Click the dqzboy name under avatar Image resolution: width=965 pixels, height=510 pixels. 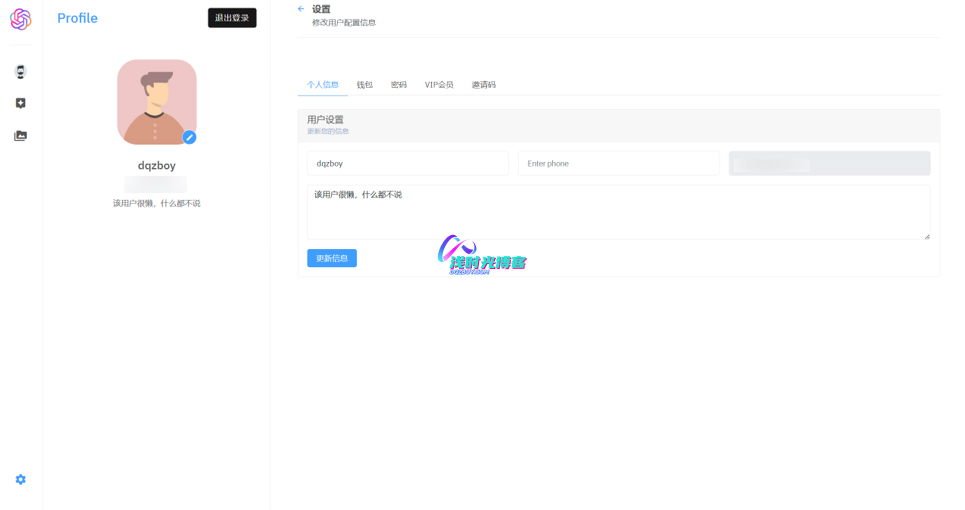pos(157,165)
